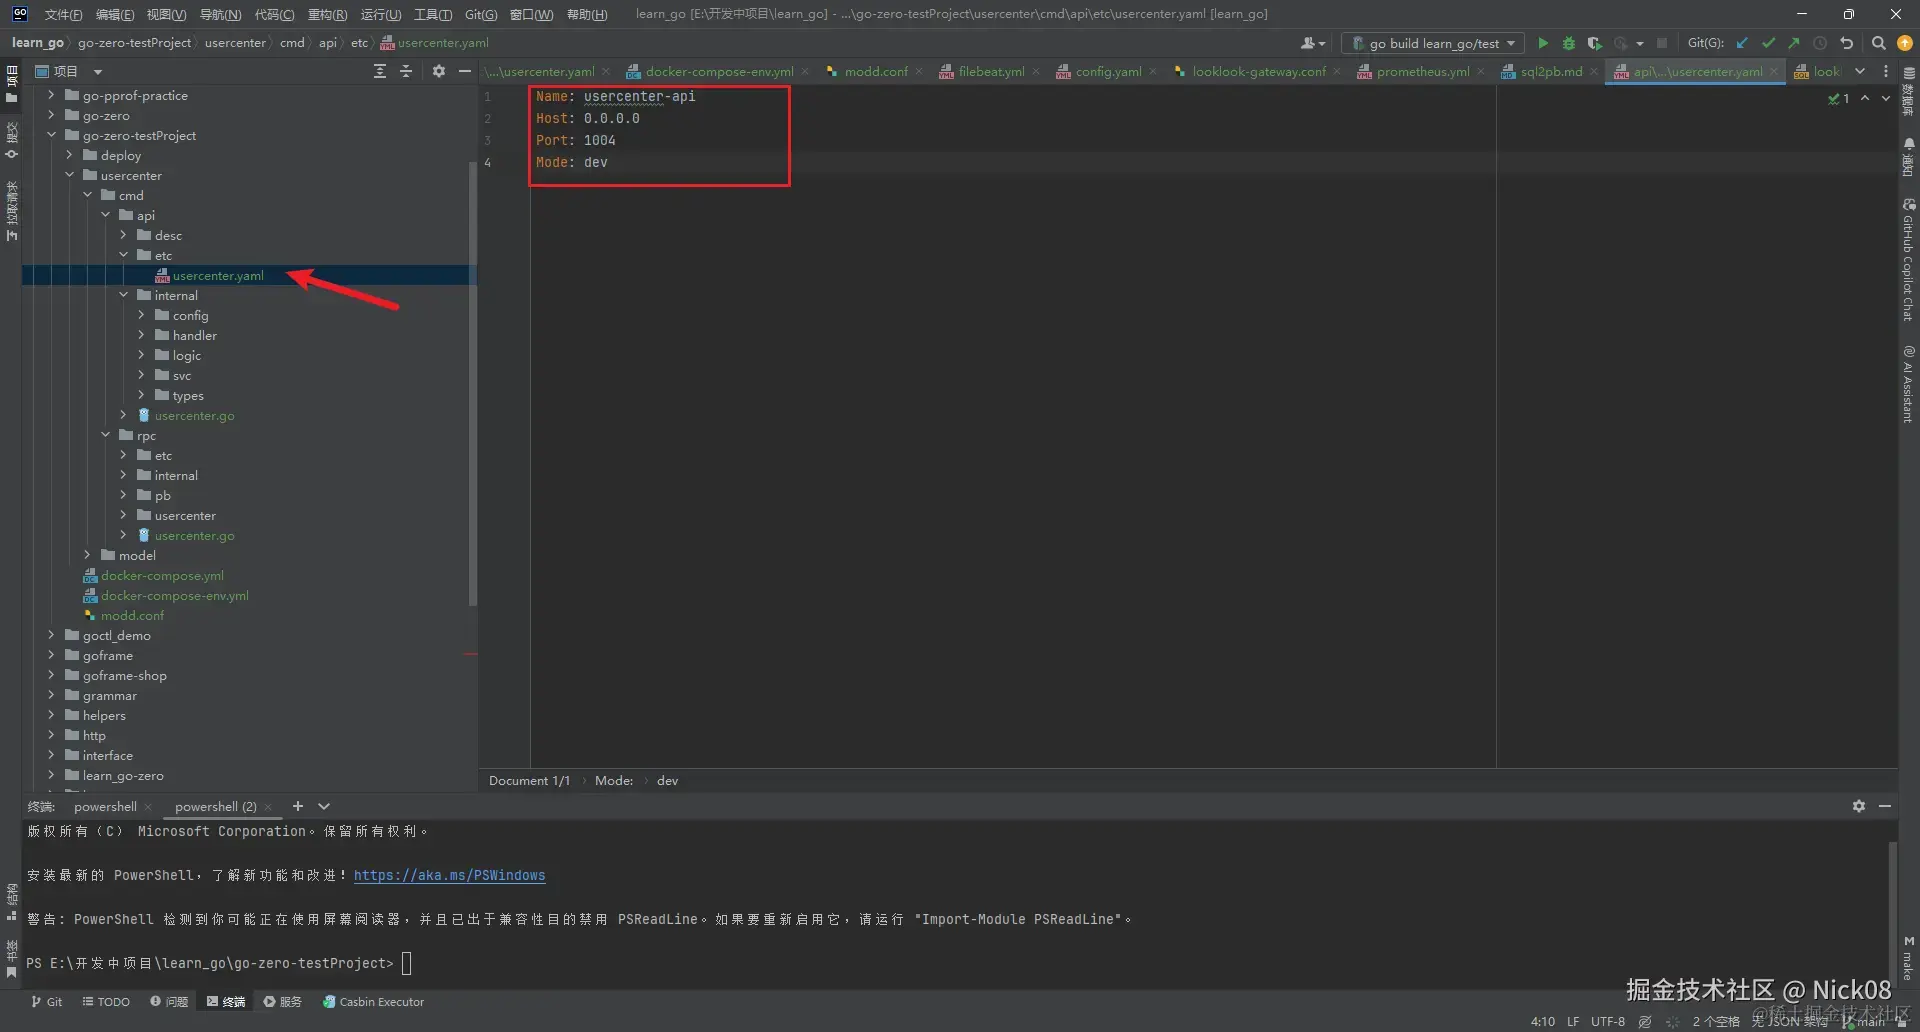Click the orange IDE update icon

(x=1905, y=43)
